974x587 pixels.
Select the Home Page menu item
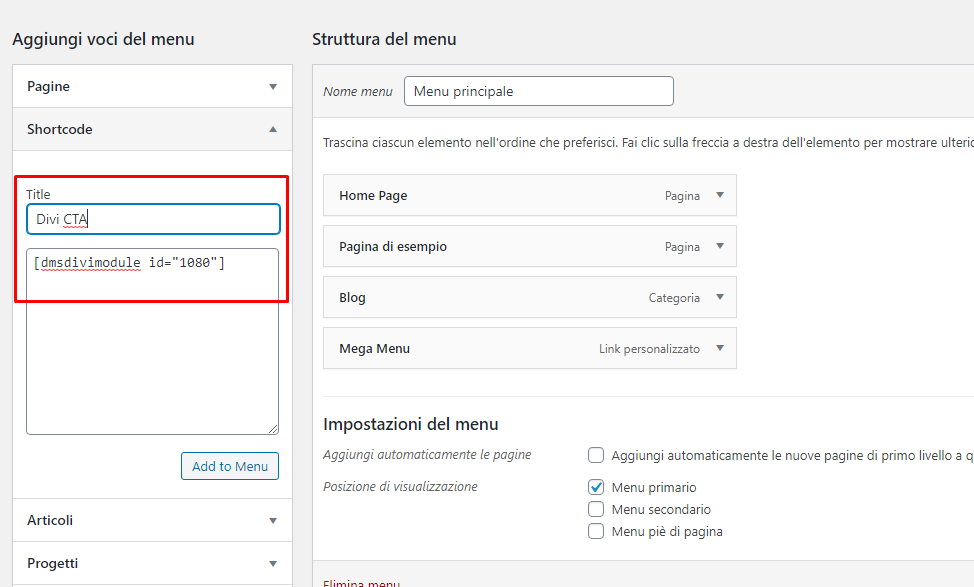point(530,195)
